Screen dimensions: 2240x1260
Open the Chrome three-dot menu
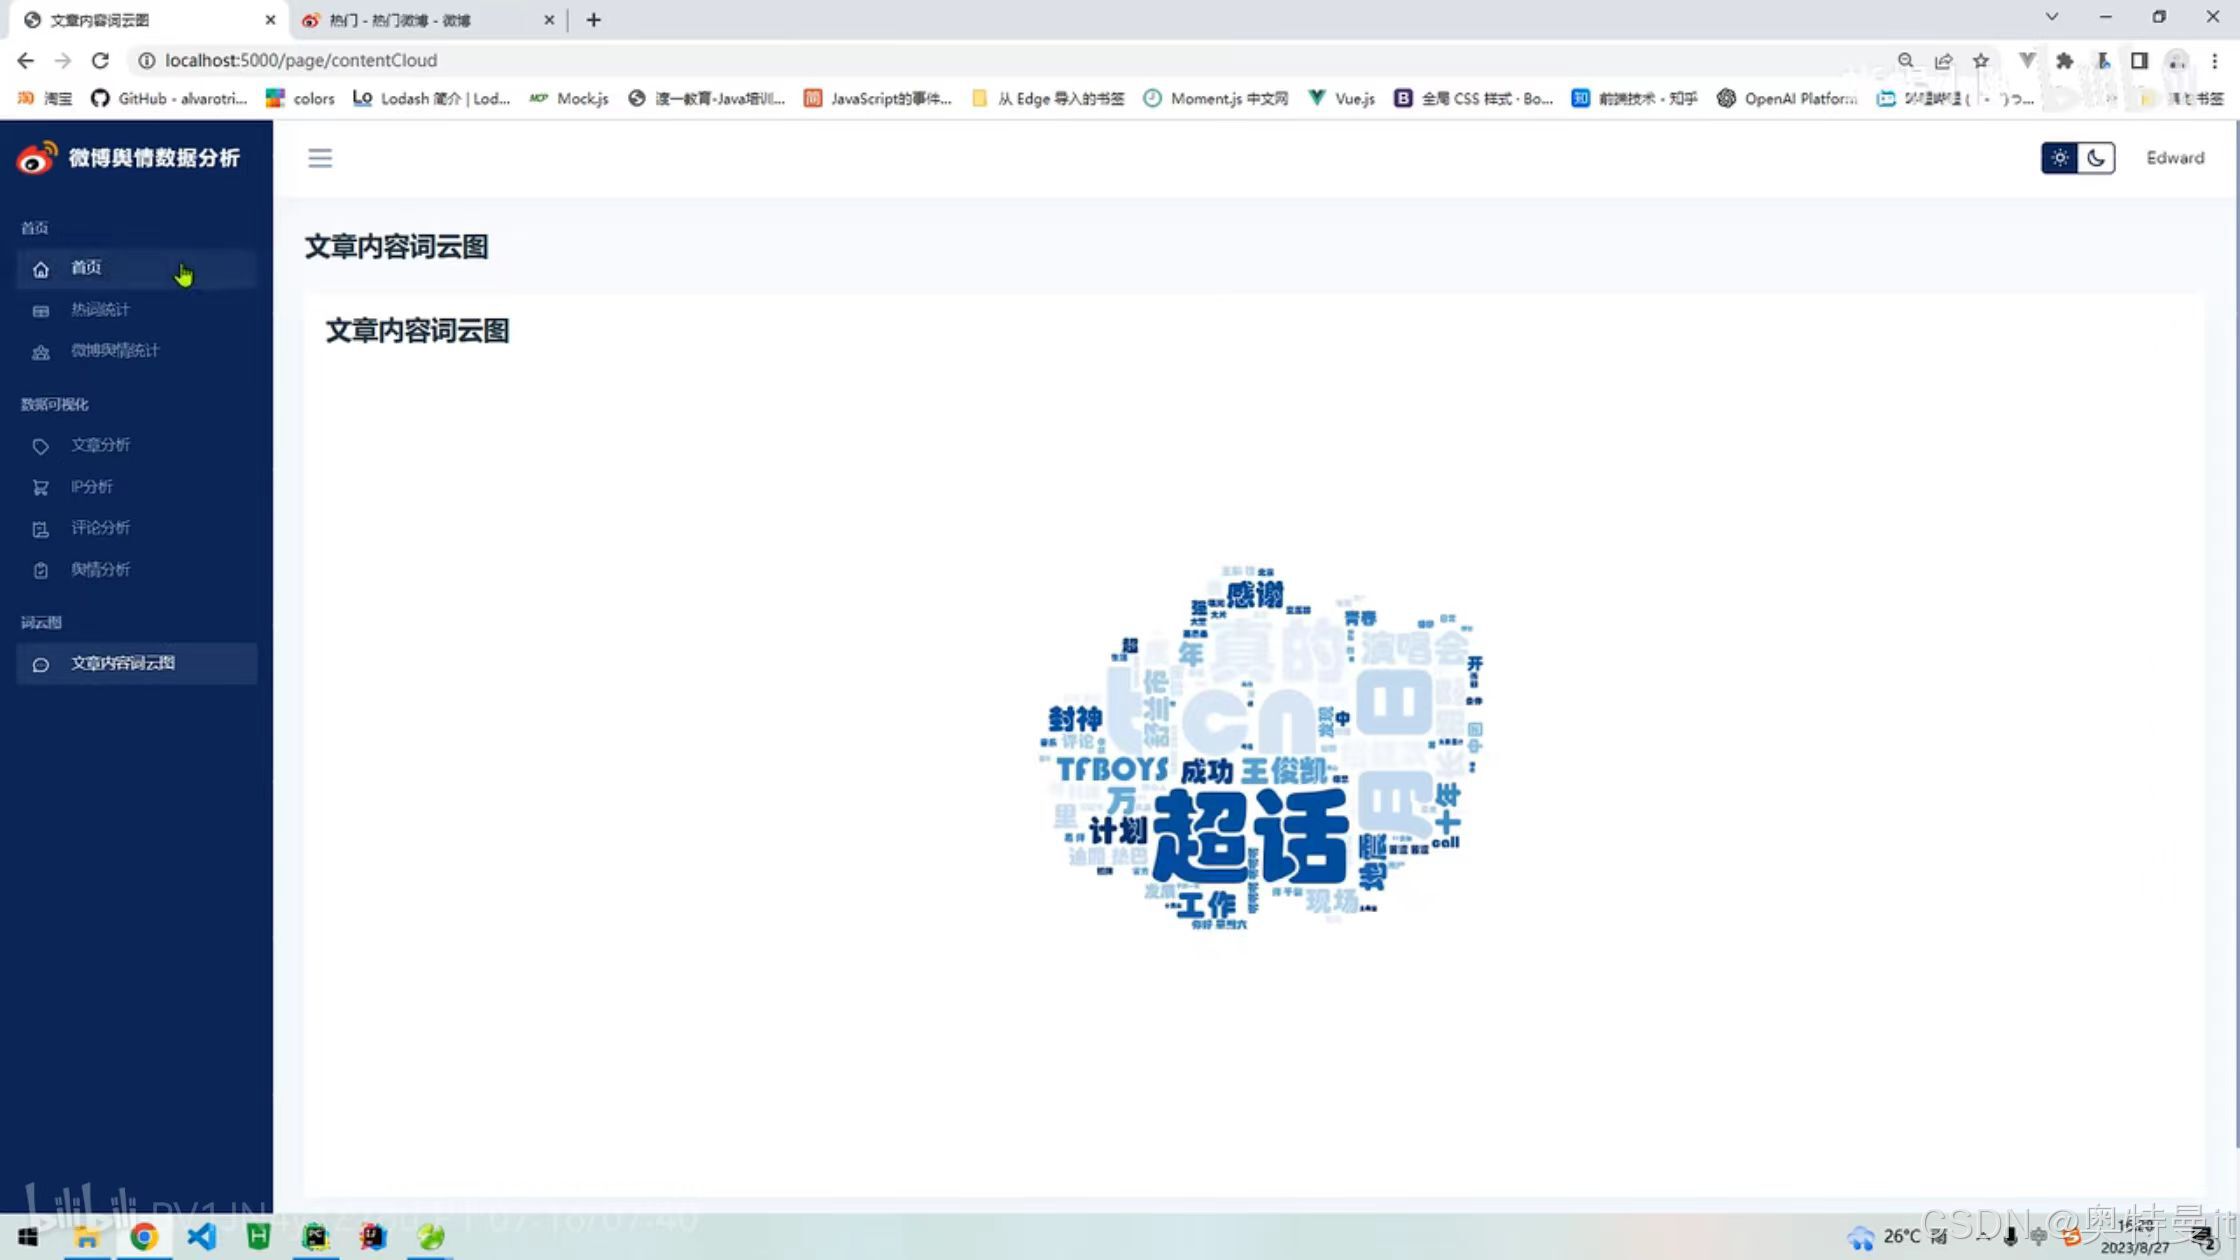point(2215,60)
